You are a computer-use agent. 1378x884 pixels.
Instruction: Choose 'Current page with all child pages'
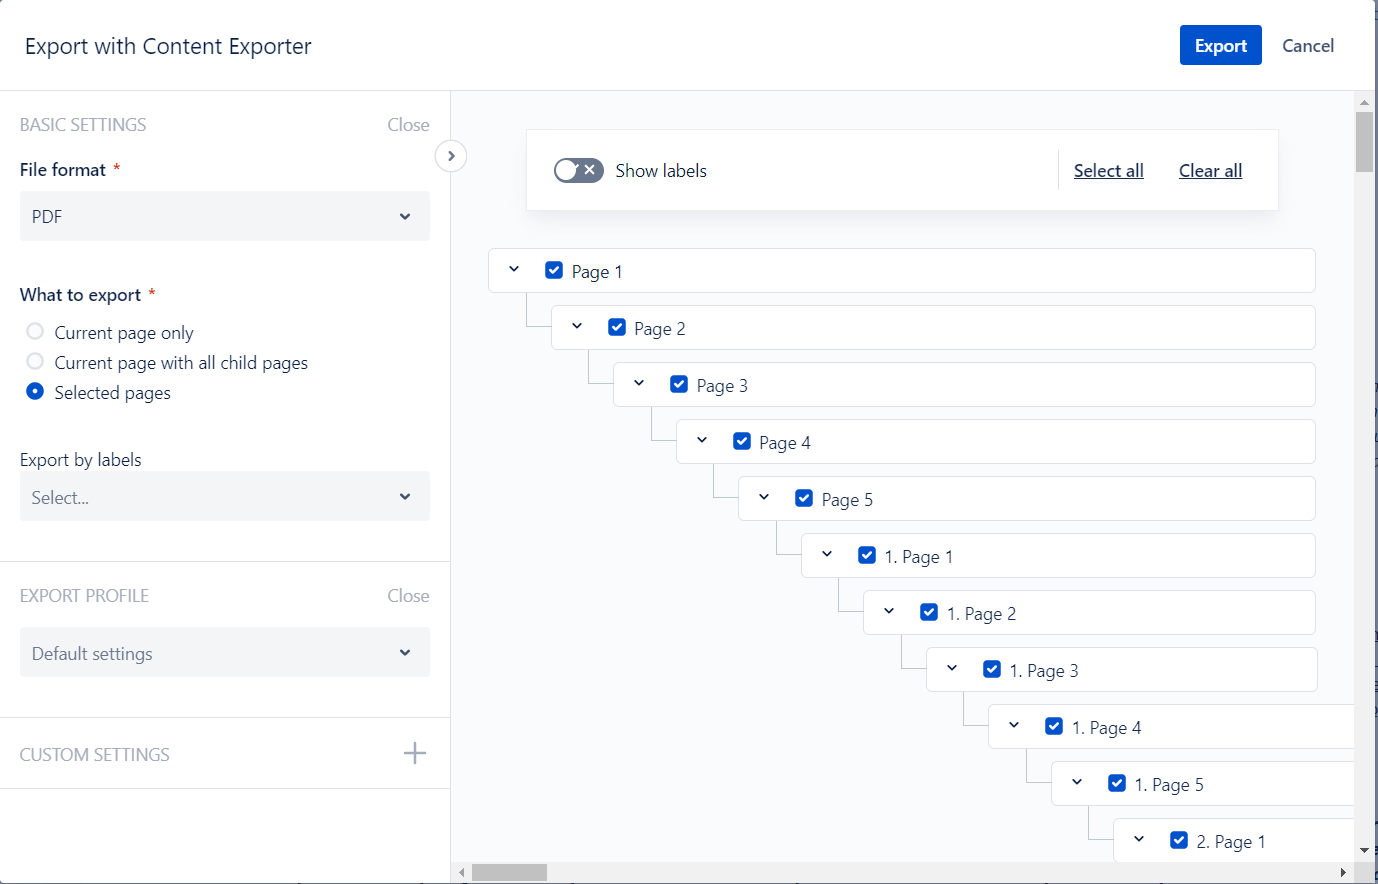click(35, 362)
